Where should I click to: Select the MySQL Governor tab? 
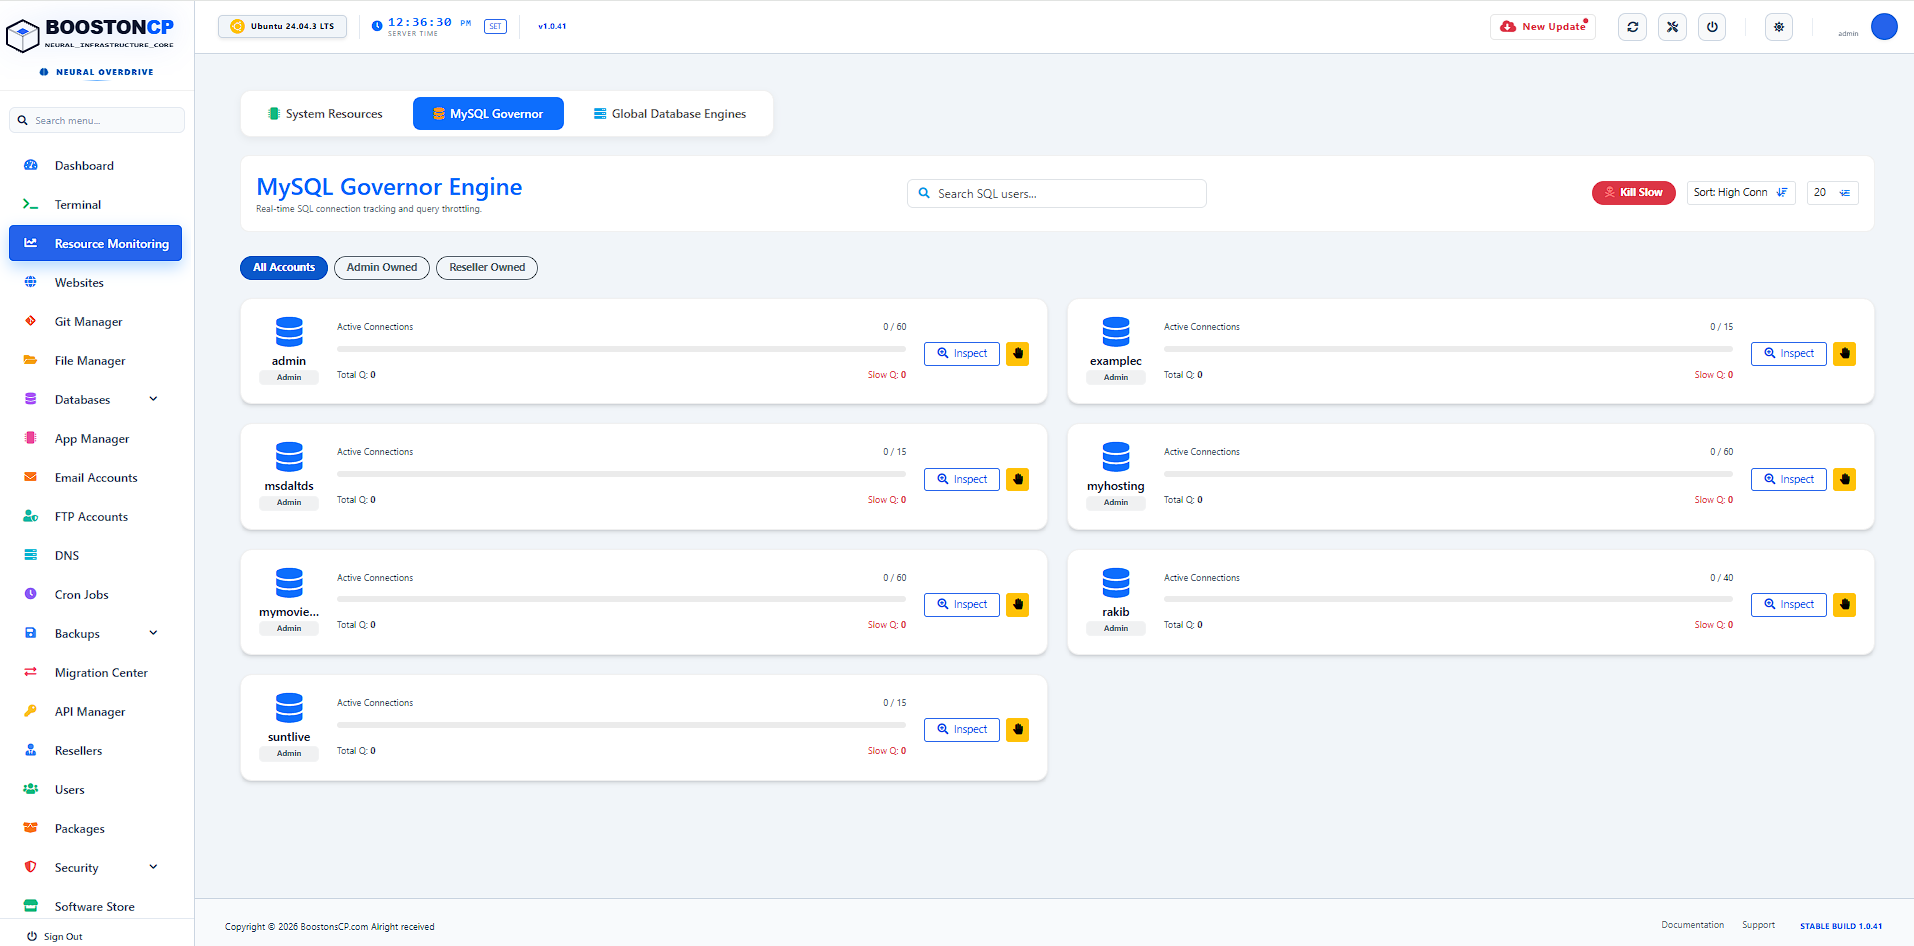pyautogui.click(x=488, y=114)
